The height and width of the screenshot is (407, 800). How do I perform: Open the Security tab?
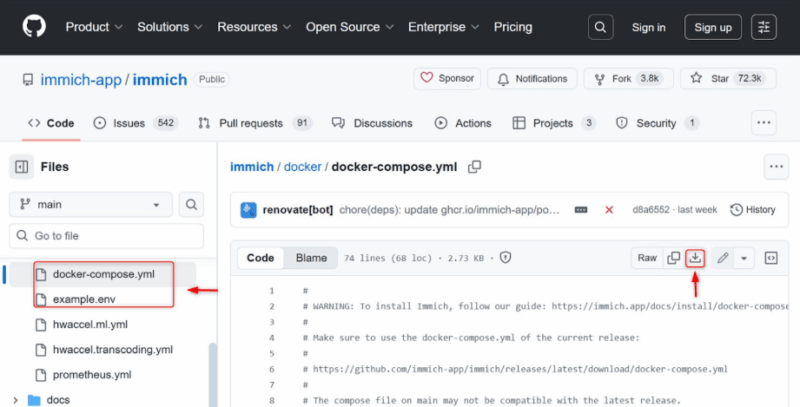click(x=657, y=123)
